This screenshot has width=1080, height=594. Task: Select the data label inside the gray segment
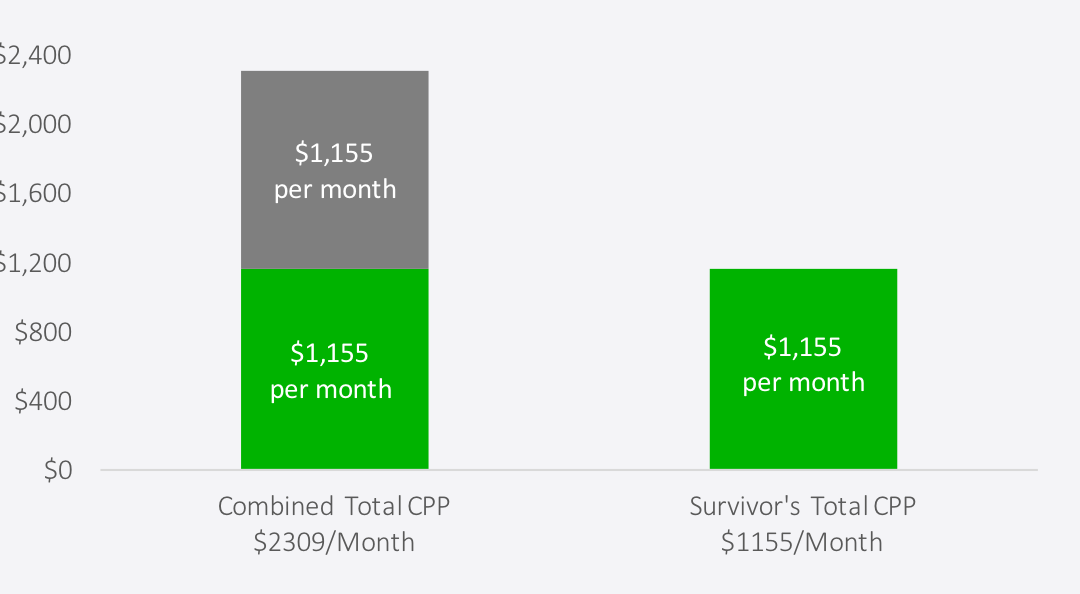335,171
